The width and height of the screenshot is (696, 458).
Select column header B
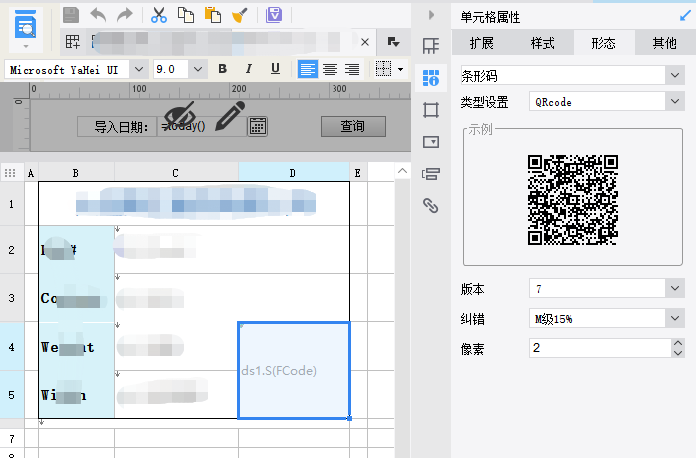tap(76, 173)
